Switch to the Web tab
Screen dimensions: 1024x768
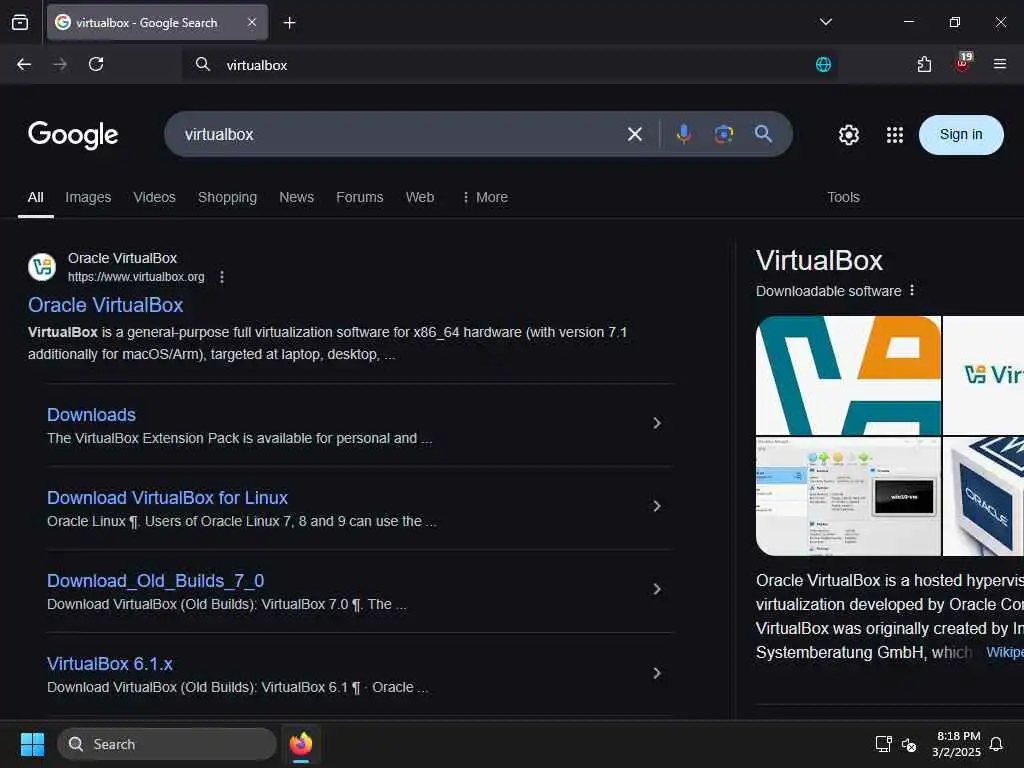coord(420,197)
